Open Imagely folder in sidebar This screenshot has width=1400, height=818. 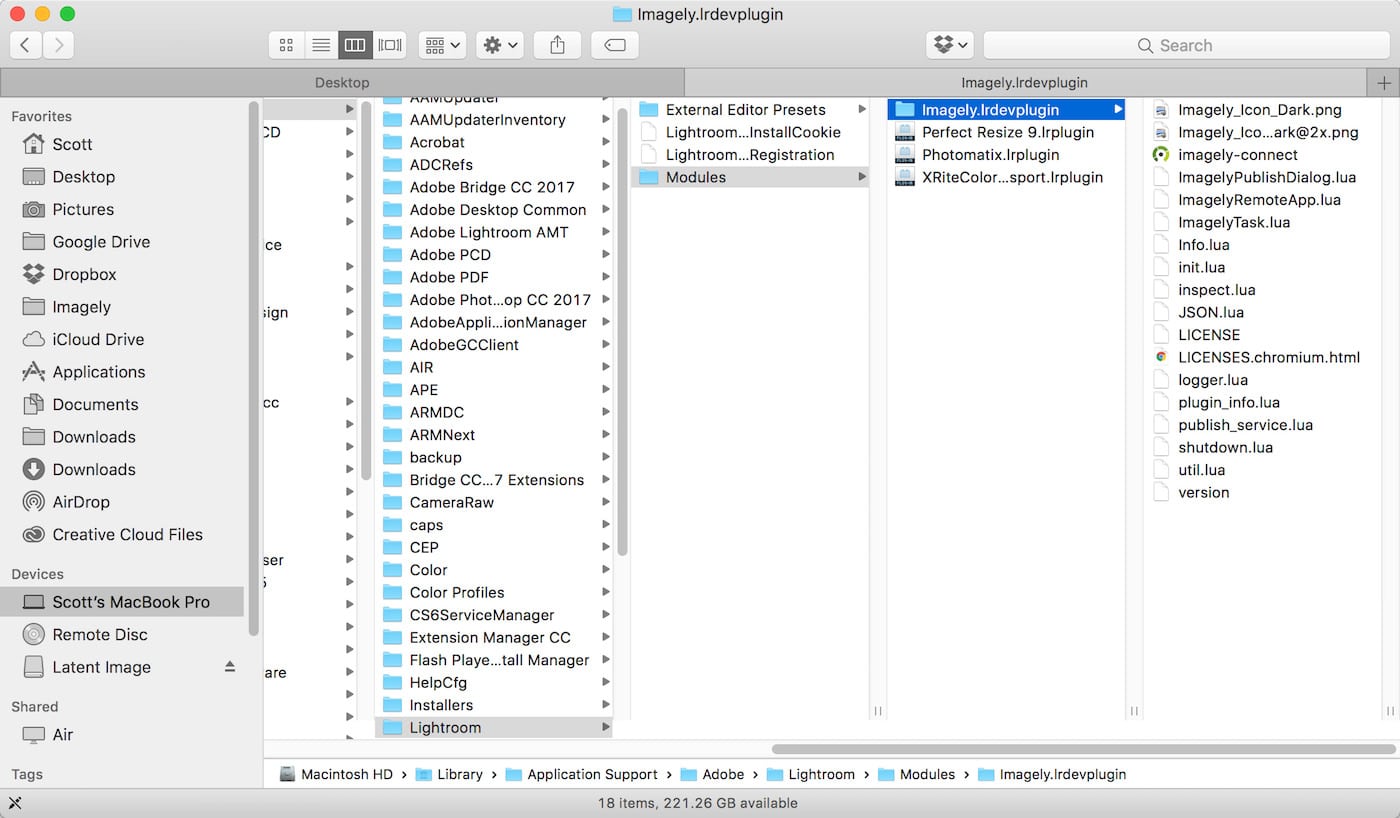[67, 307]
